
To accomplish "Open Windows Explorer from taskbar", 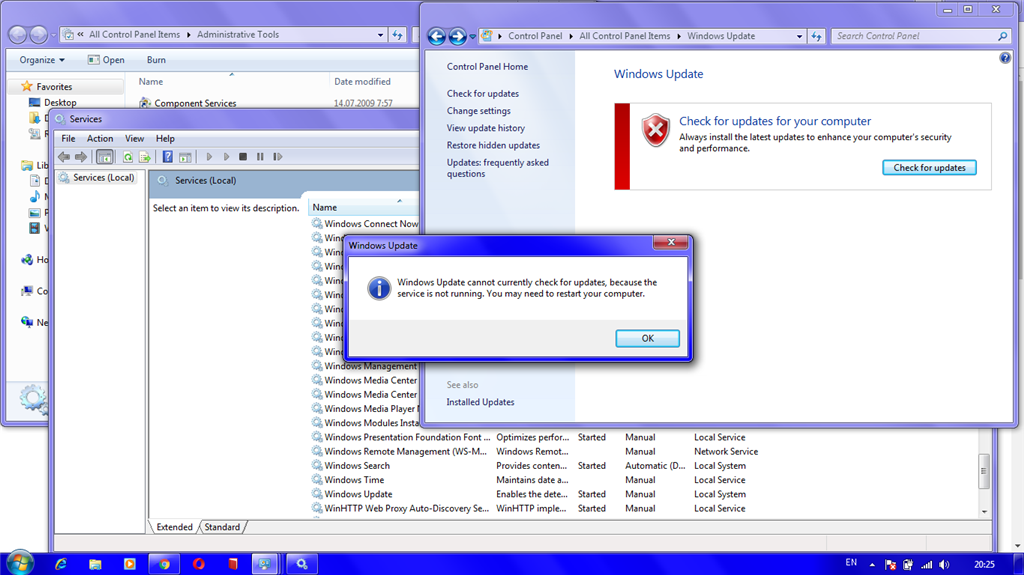I will click(95, 564).
